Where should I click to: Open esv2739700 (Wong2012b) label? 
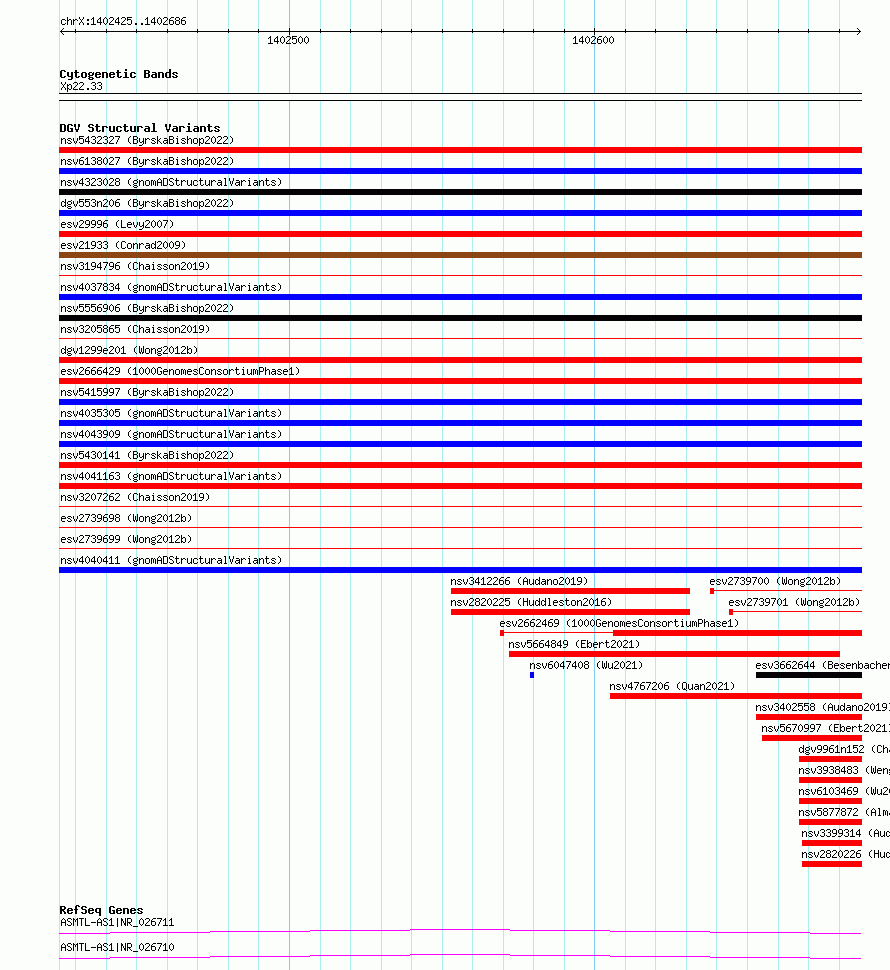775,582
